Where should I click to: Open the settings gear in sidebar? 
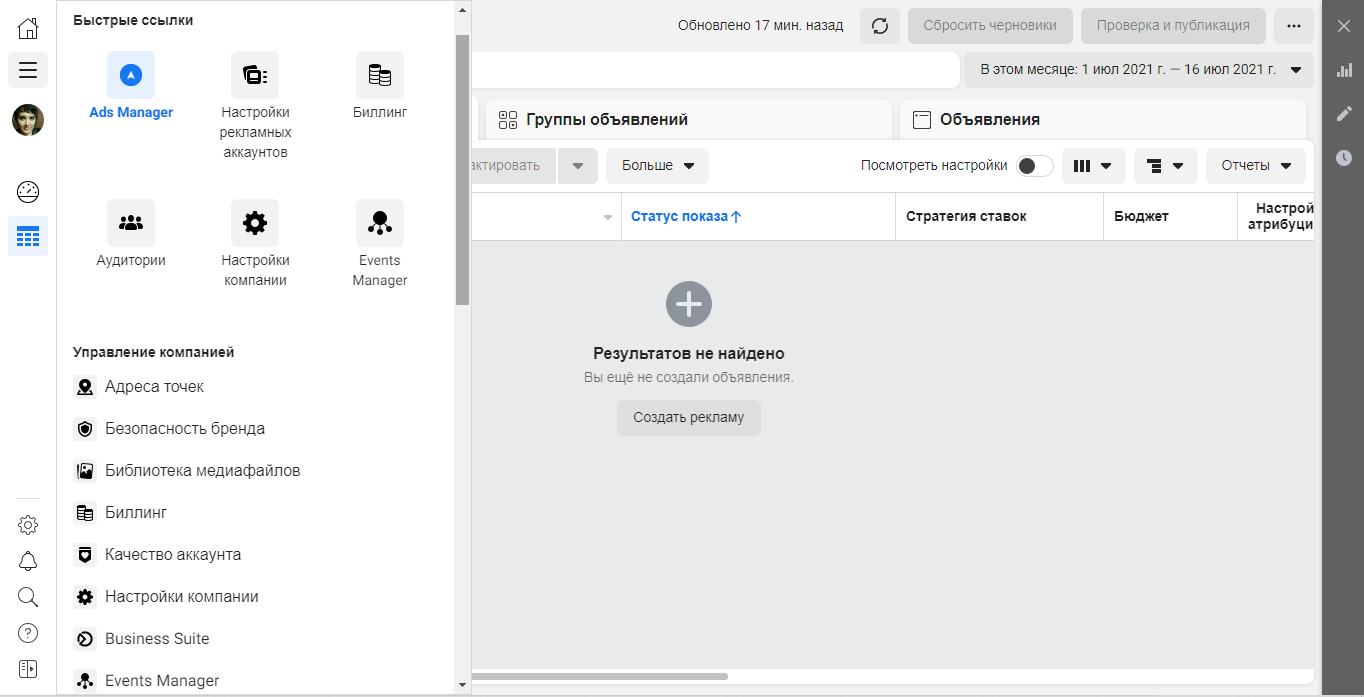pyautogui.click(x=28, y=525)
